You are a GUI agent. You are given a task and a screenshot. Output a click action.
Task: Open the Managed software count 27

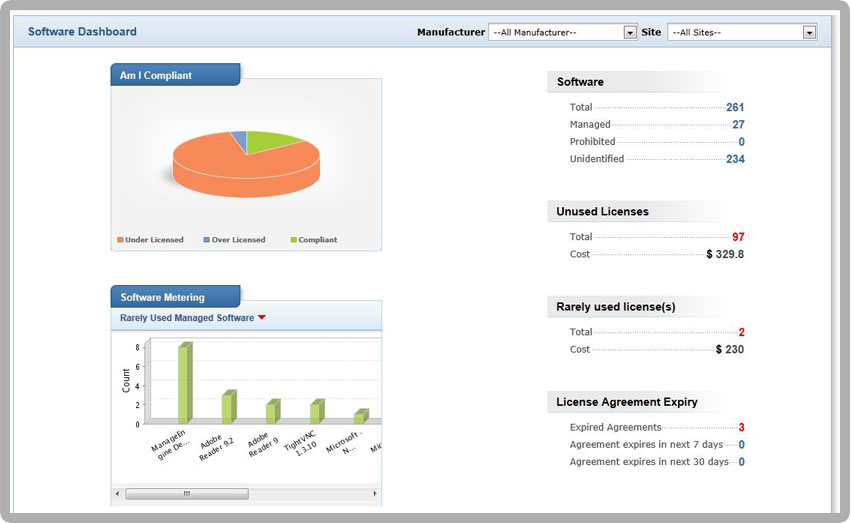pyautogui.click(x=738, y=125)
